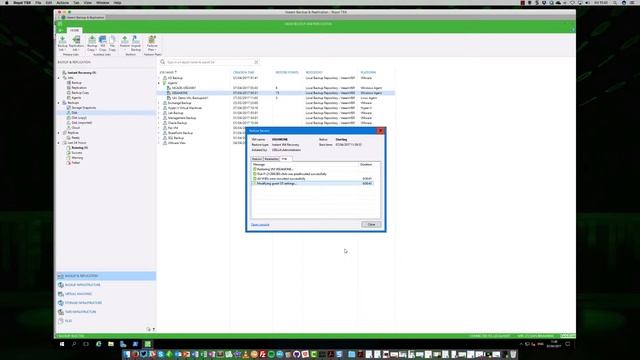Collapse the Replicas node in the tree
This screenshot has width=640, height=360.
coord(59,133)
